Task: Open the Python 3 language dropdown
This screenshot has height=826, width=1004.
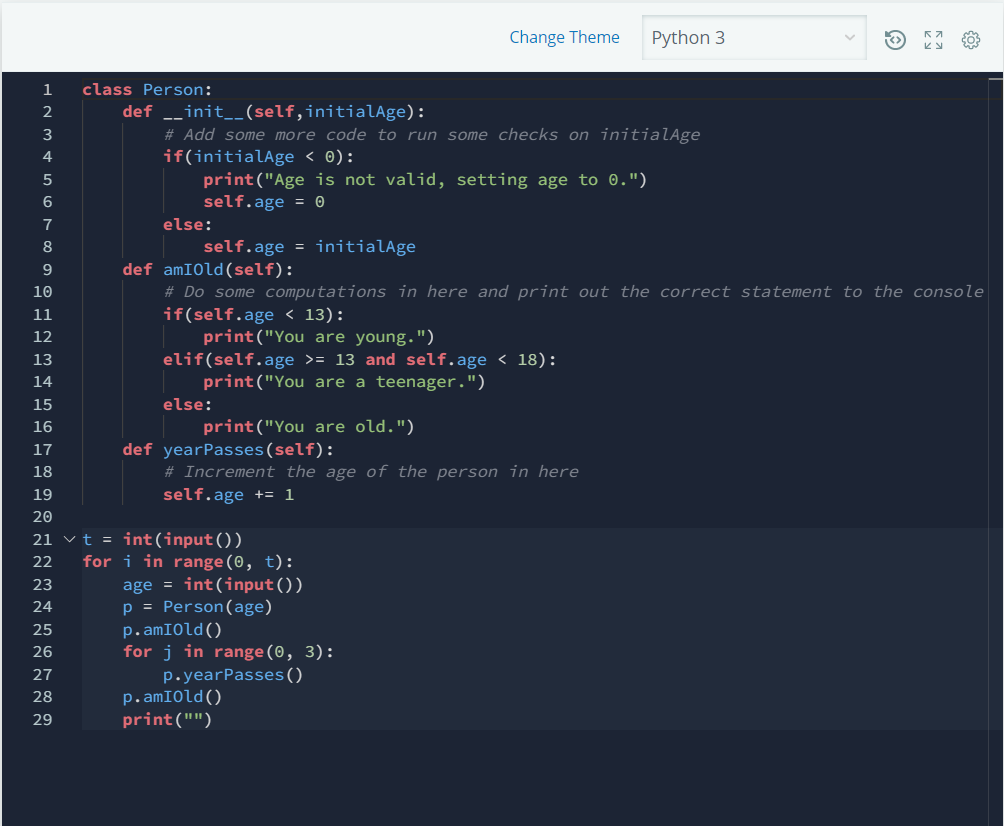Action: [x=754, y=37]
